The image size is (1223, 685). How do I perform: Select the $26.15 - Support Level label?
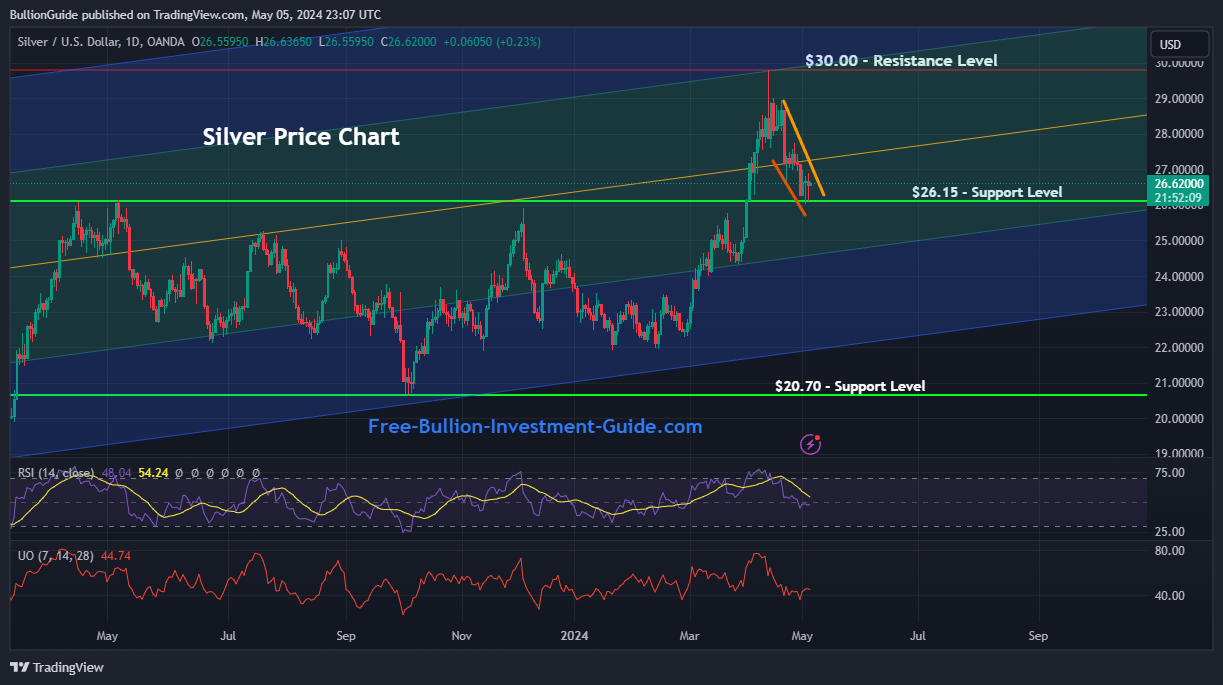click(987, 192)
